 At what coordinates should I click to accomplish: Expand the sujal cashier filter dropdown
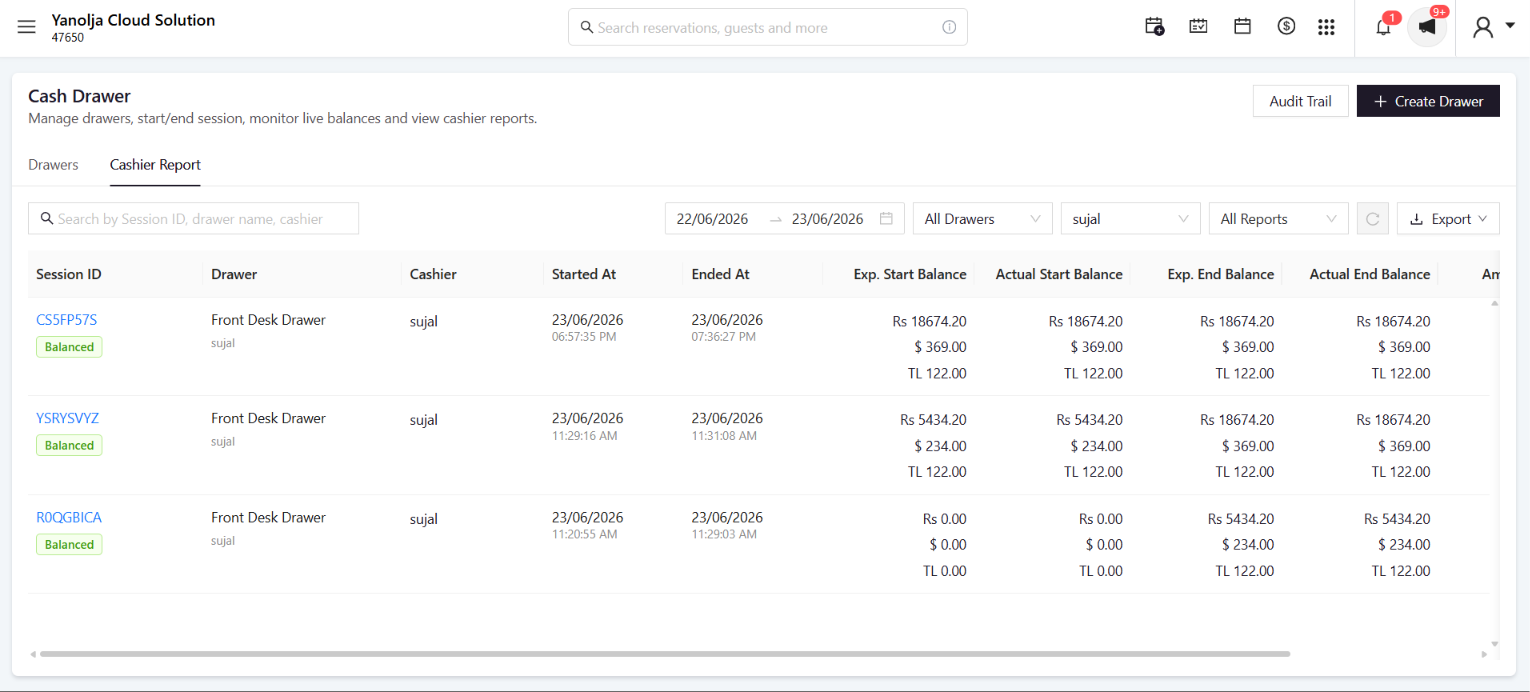point(1131,219)
